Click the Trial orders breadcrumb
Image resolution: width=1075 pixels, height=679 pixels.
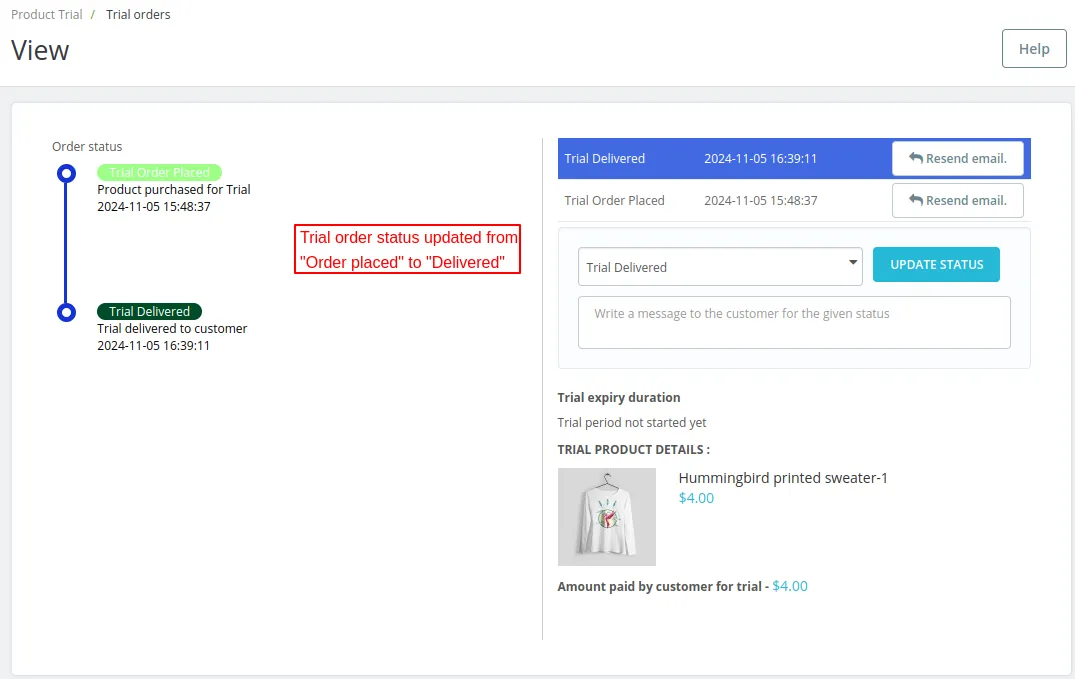tap(138, 15)
